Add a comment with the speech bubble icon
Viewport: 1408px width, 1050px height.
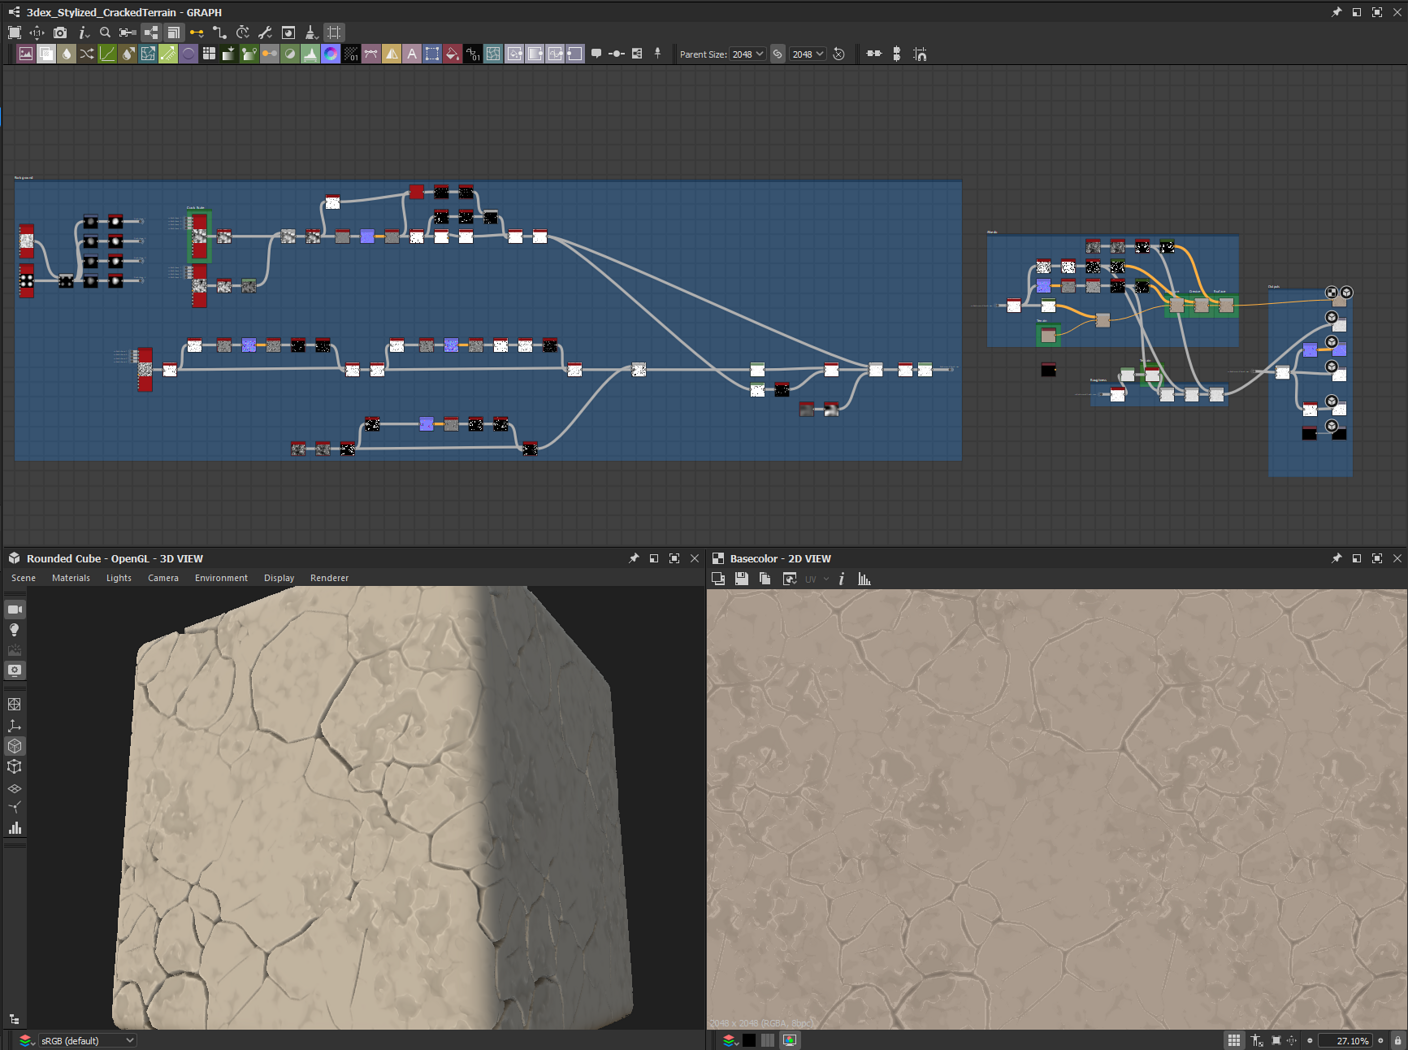[596, 54]
